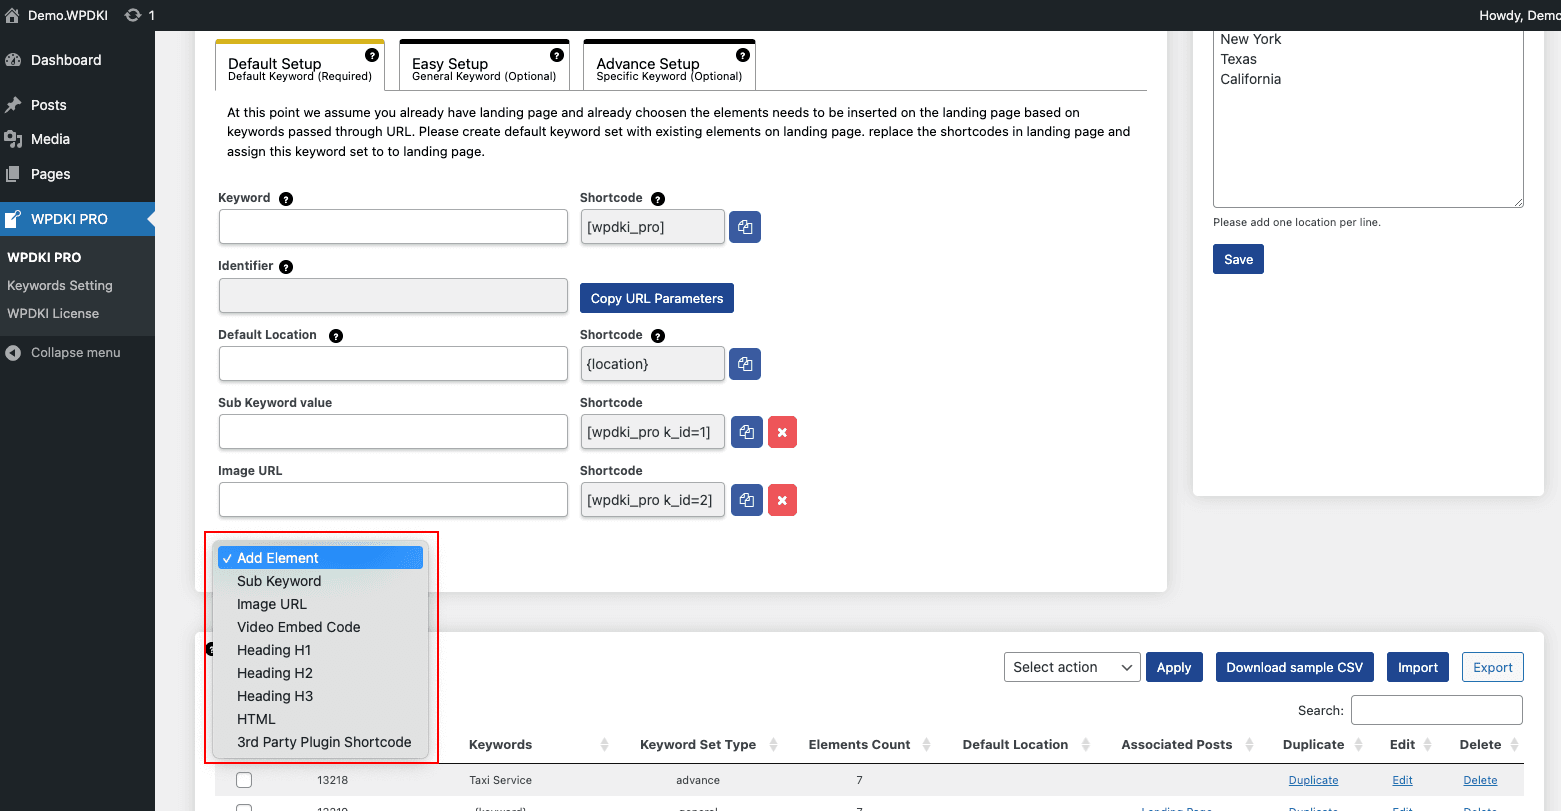The height and width of the screenshot is (811, 1561).
Task: Click help icon on Advance Setup tab
Action: click(743, 55)
